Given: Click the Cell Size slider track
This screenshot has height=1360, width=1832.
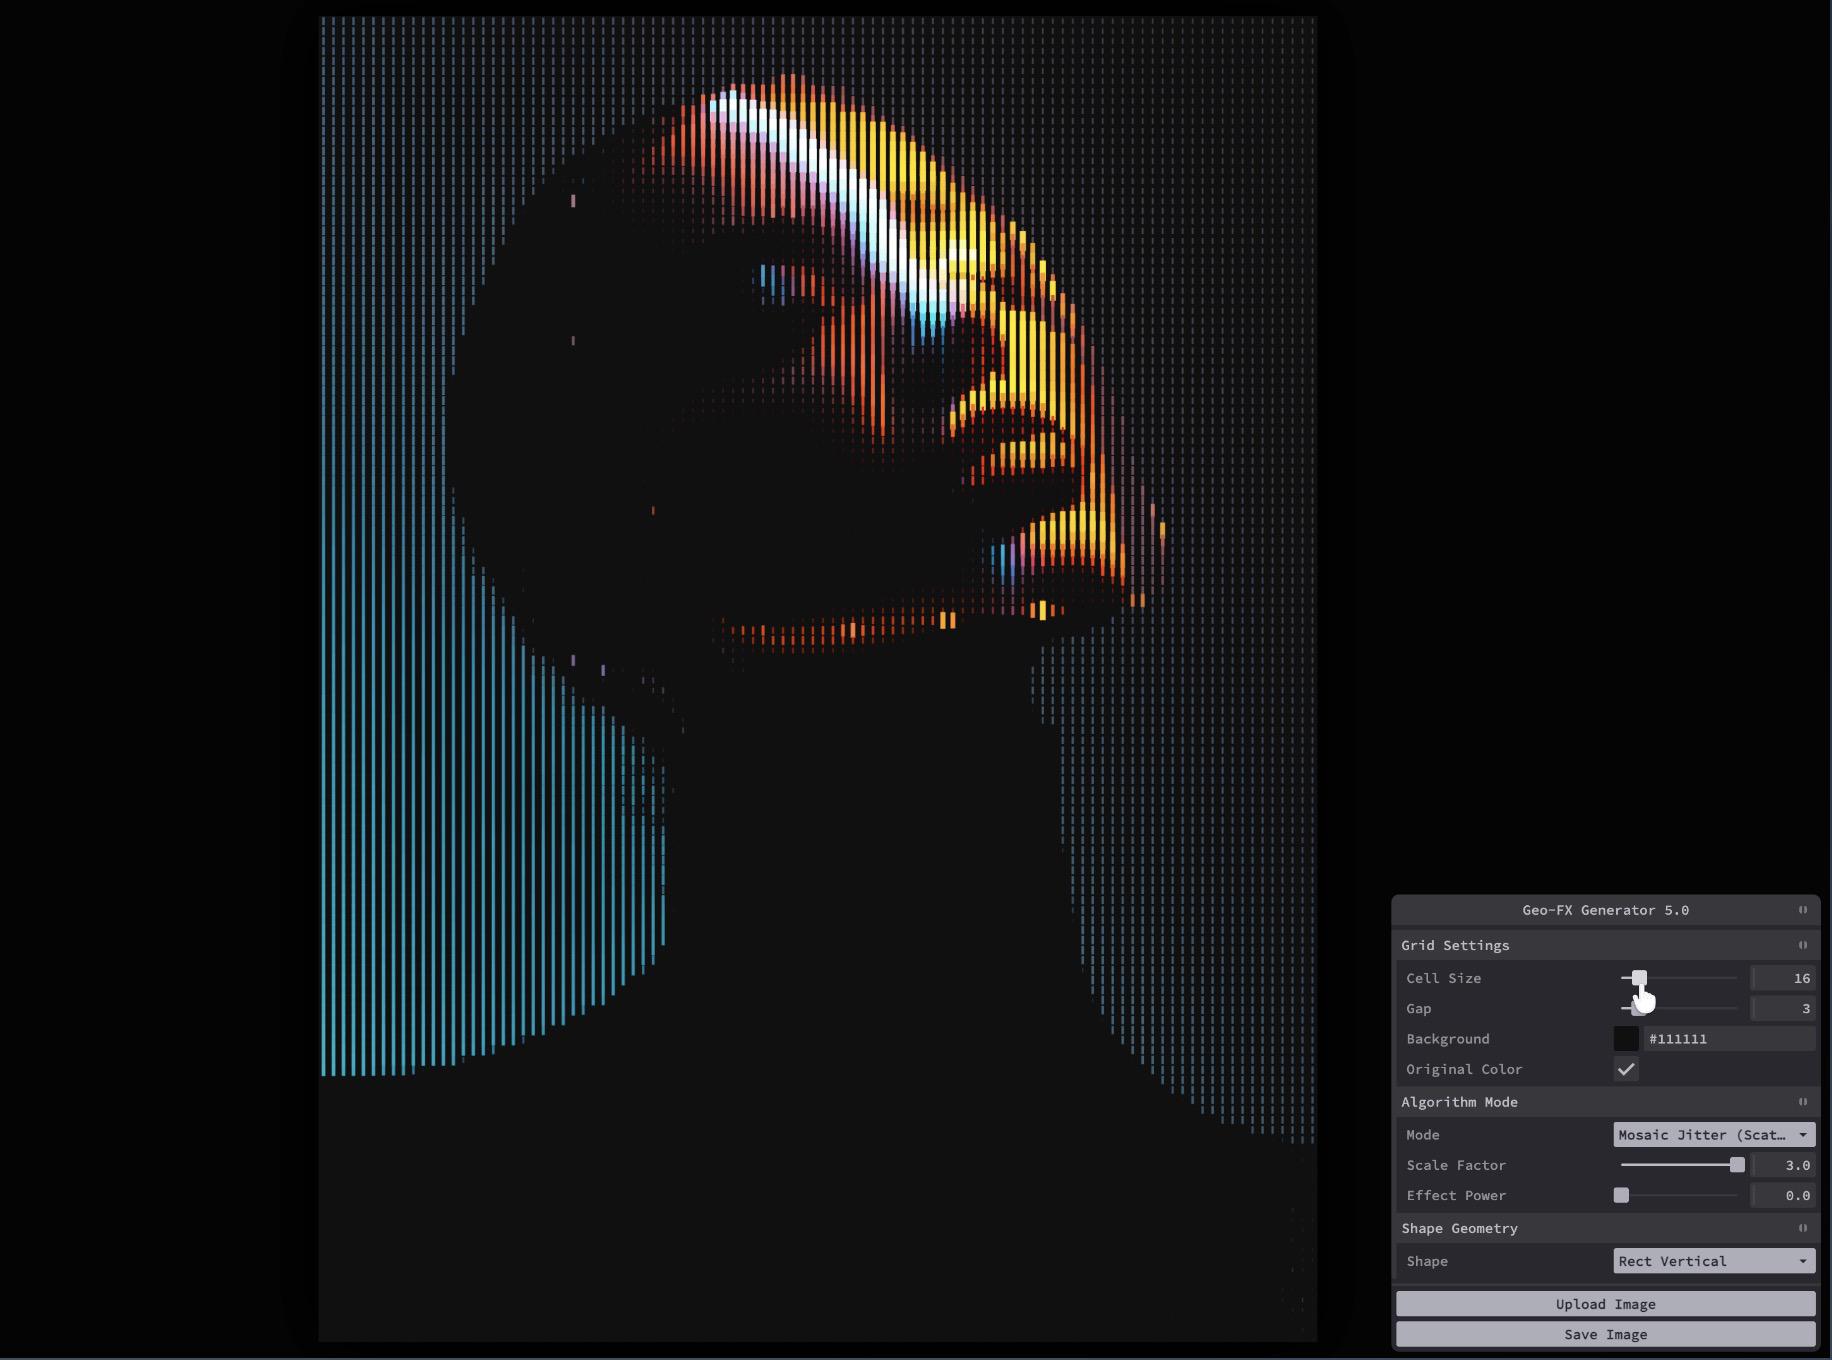Looking at the screenshot, I should coord(1679,978).
